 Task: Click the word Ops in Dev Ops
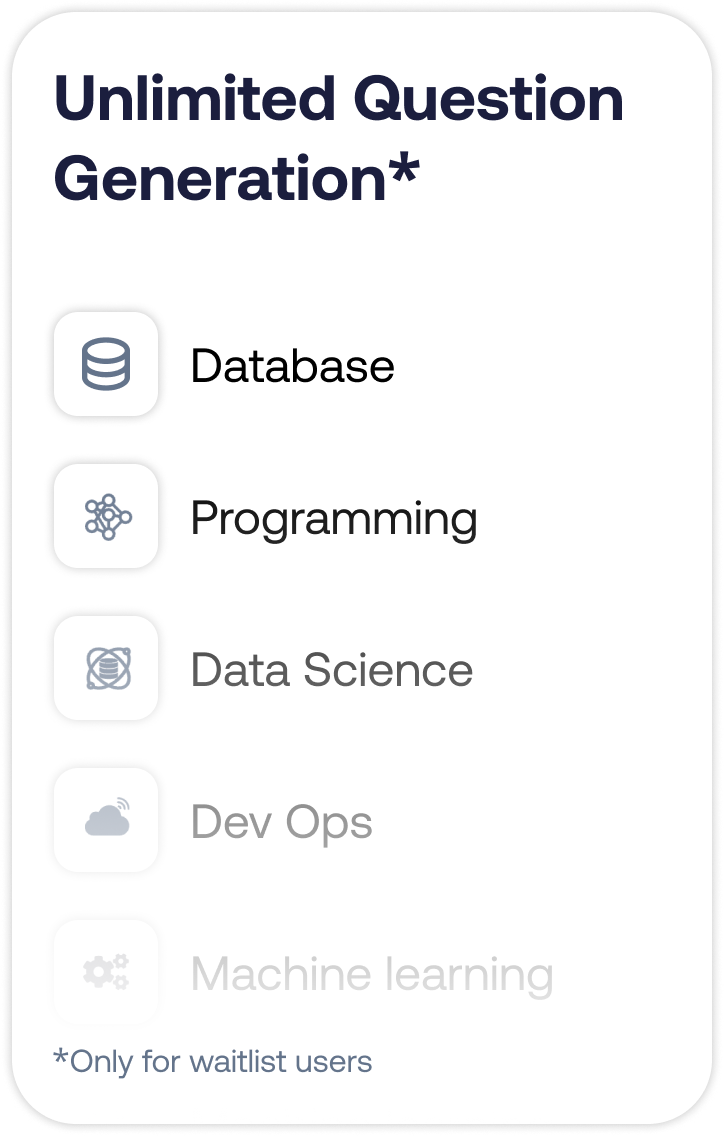pyautogui.click(x=328, y=825)
